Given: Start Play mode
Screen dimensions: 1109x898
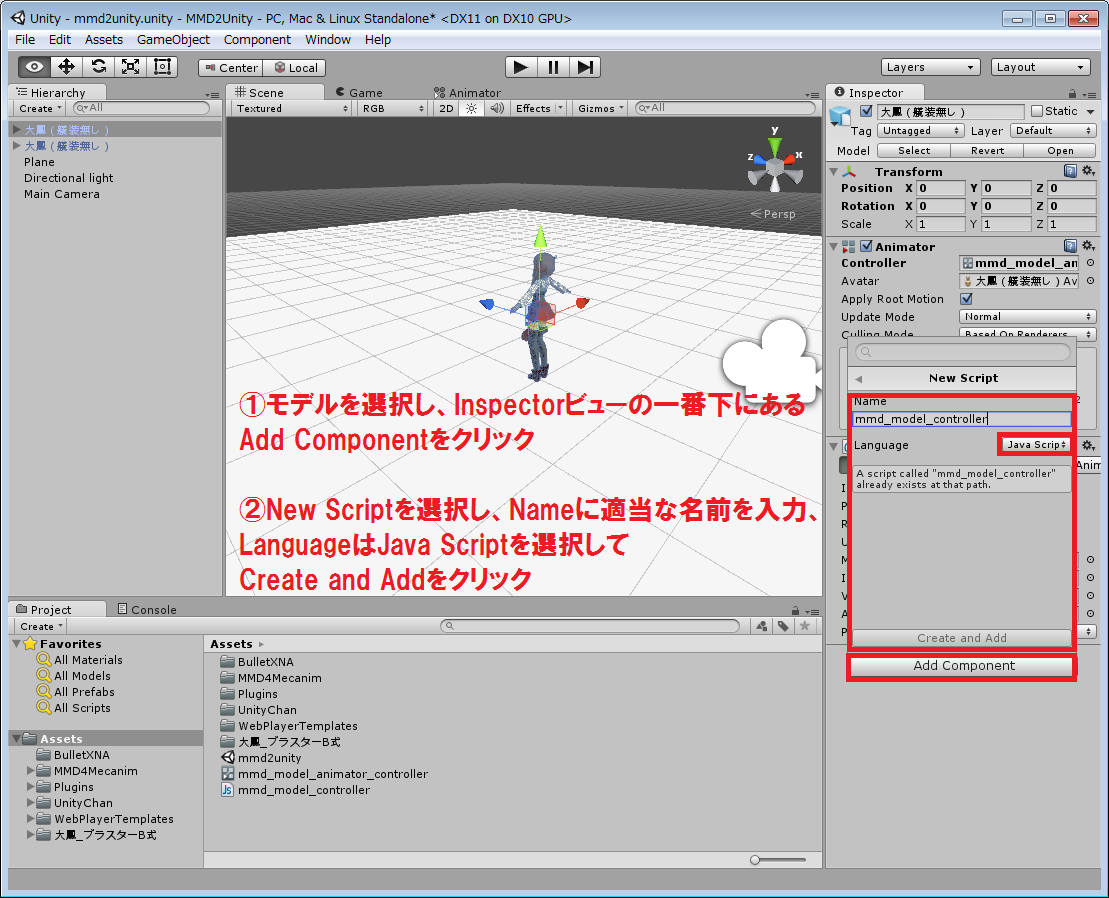Looking at the screenshot, I should pyautogui.click(x=521, y=67).
